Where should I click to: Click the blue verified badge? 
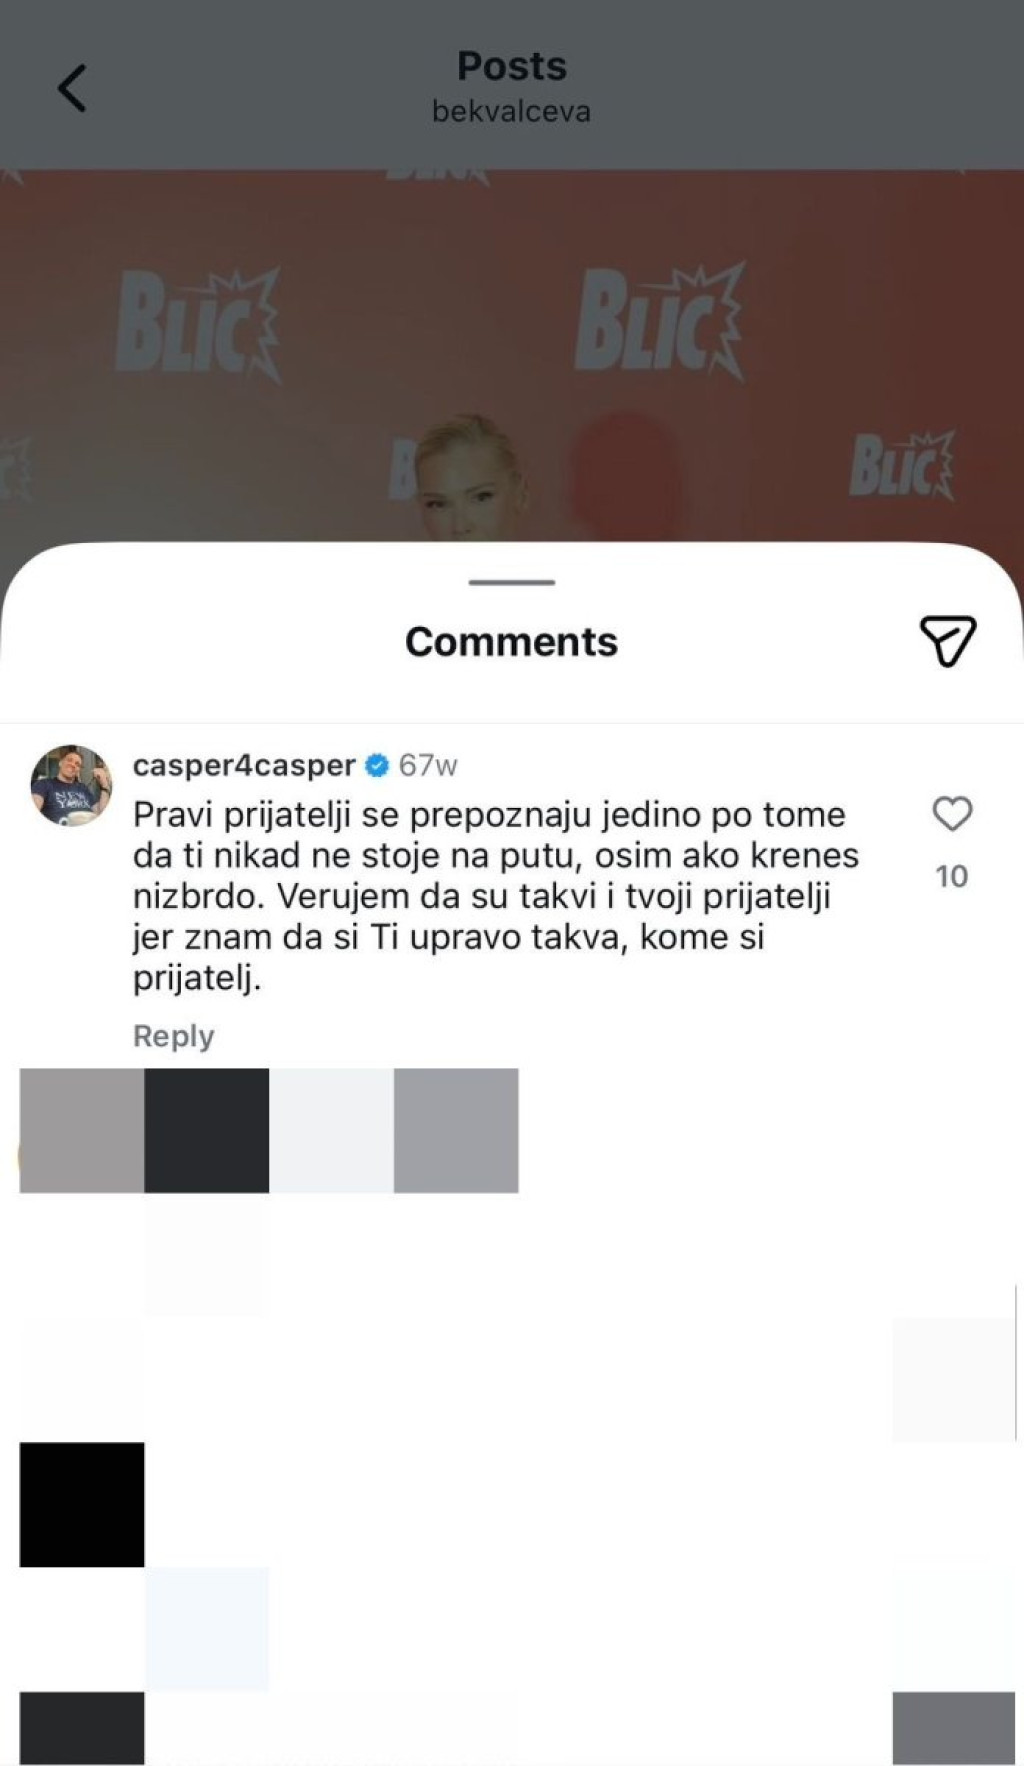pyautogui.click(x=377, y=766)
